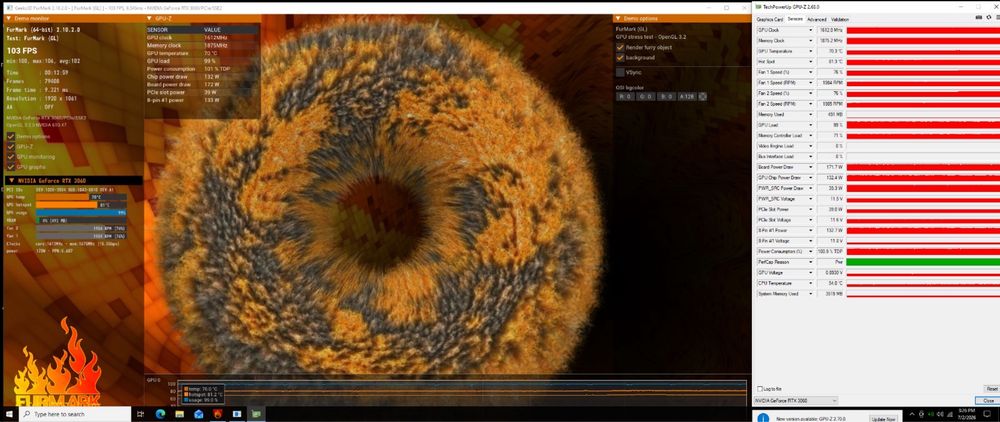
Task: Enable the VSync checkbox
Action: point(620,72)
